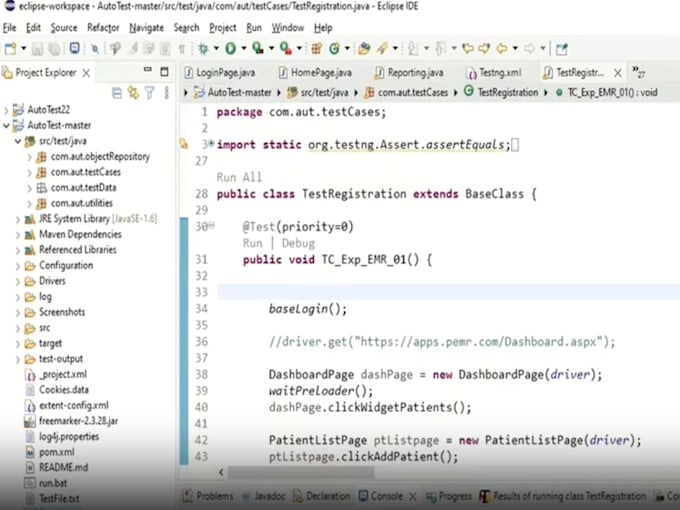This screenshot has width=680, height=510.
Task: Click the Debug link above TC_Exp_EMR_01
Action: (298, 243)
